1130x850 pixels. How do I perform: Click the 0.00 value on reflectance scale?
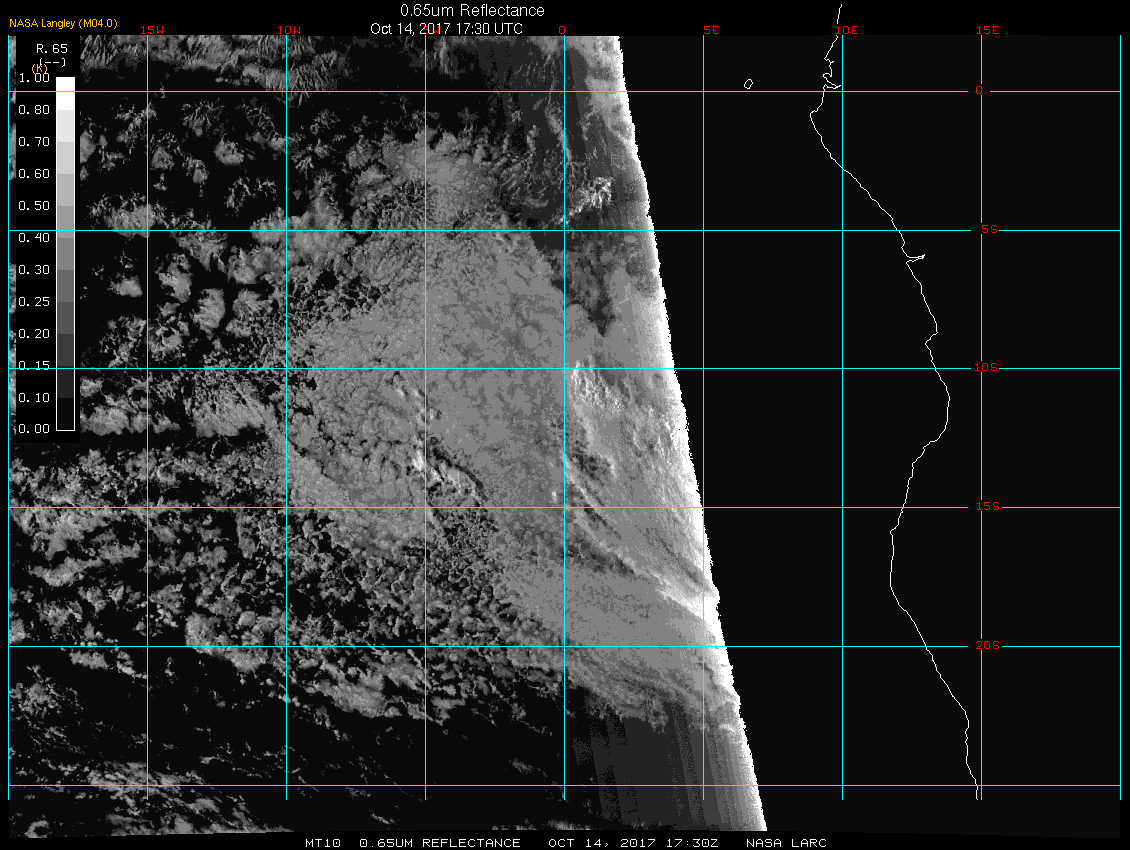tap(34, 429)
